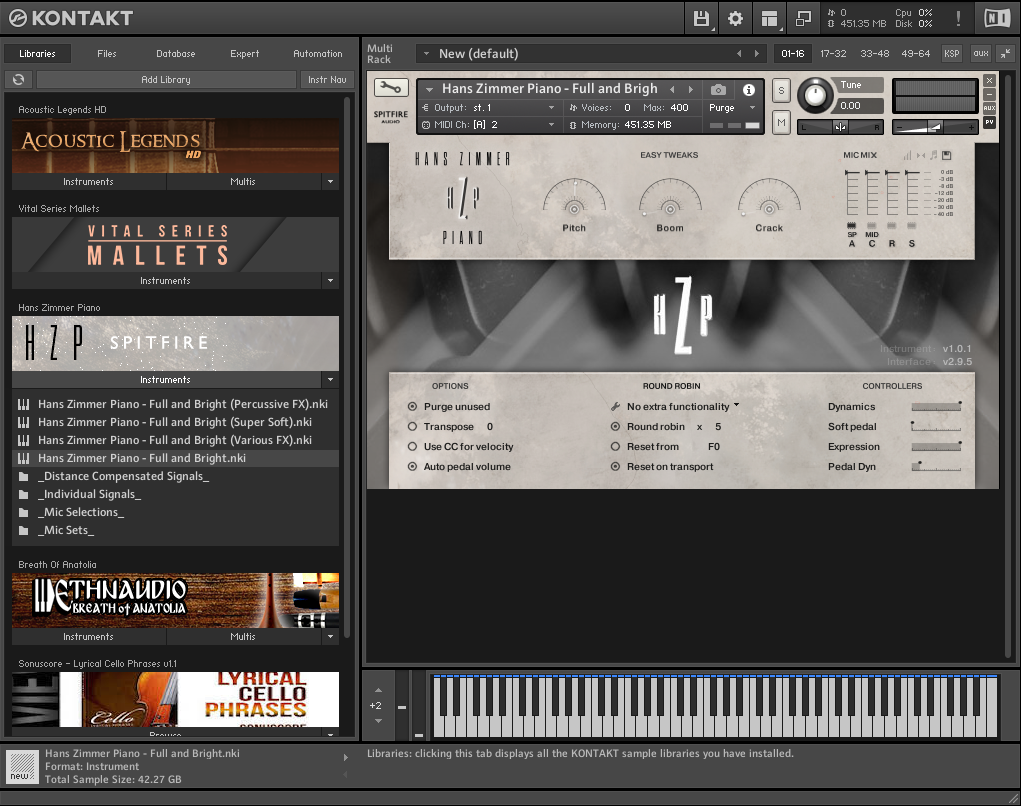Toggle Auto pedal volume option
This screenshot has width=1021, height=806.
pos(412,467)
